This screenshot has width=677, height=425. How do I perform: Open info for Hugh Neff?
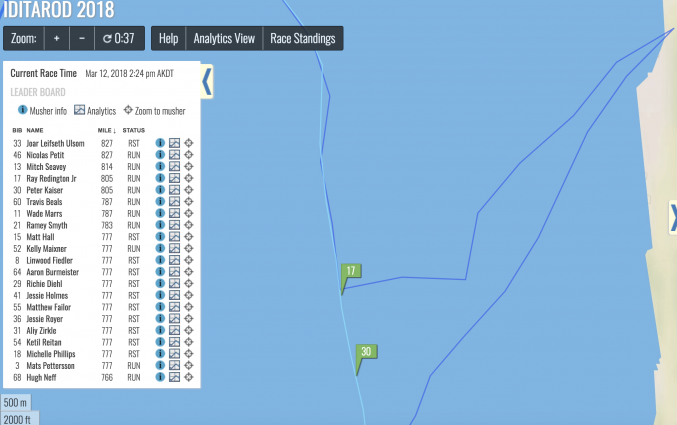160,377
